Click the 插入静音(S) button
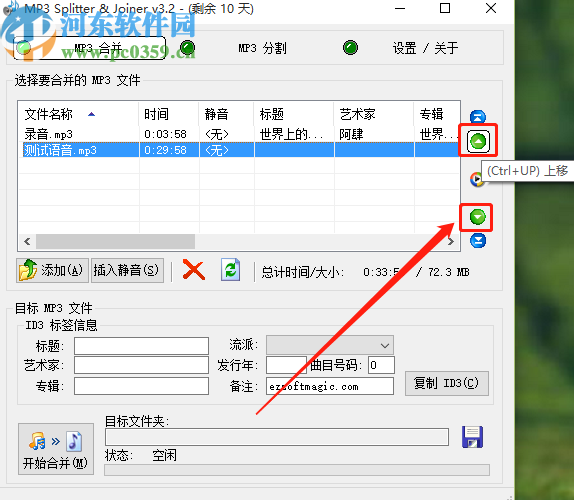Image resolution: width=574 pixels, height=500 pixels. tap(127, 270)
